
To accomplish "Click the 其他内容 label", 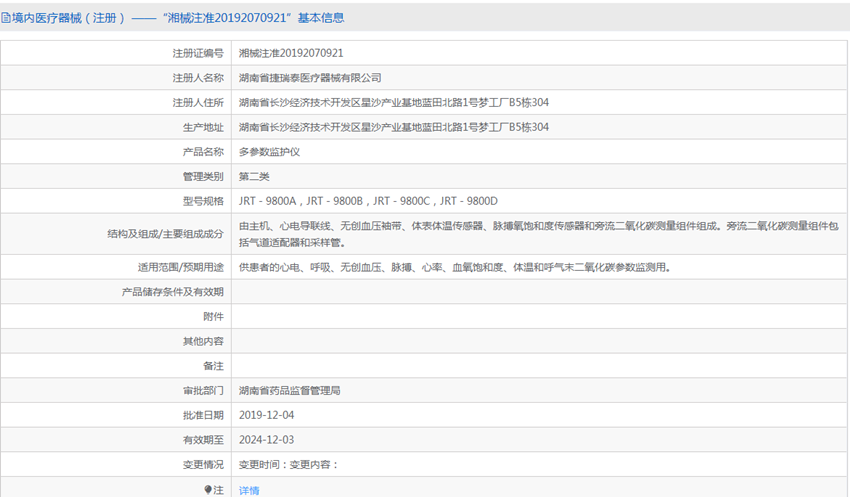I will [x=203, y=341].
